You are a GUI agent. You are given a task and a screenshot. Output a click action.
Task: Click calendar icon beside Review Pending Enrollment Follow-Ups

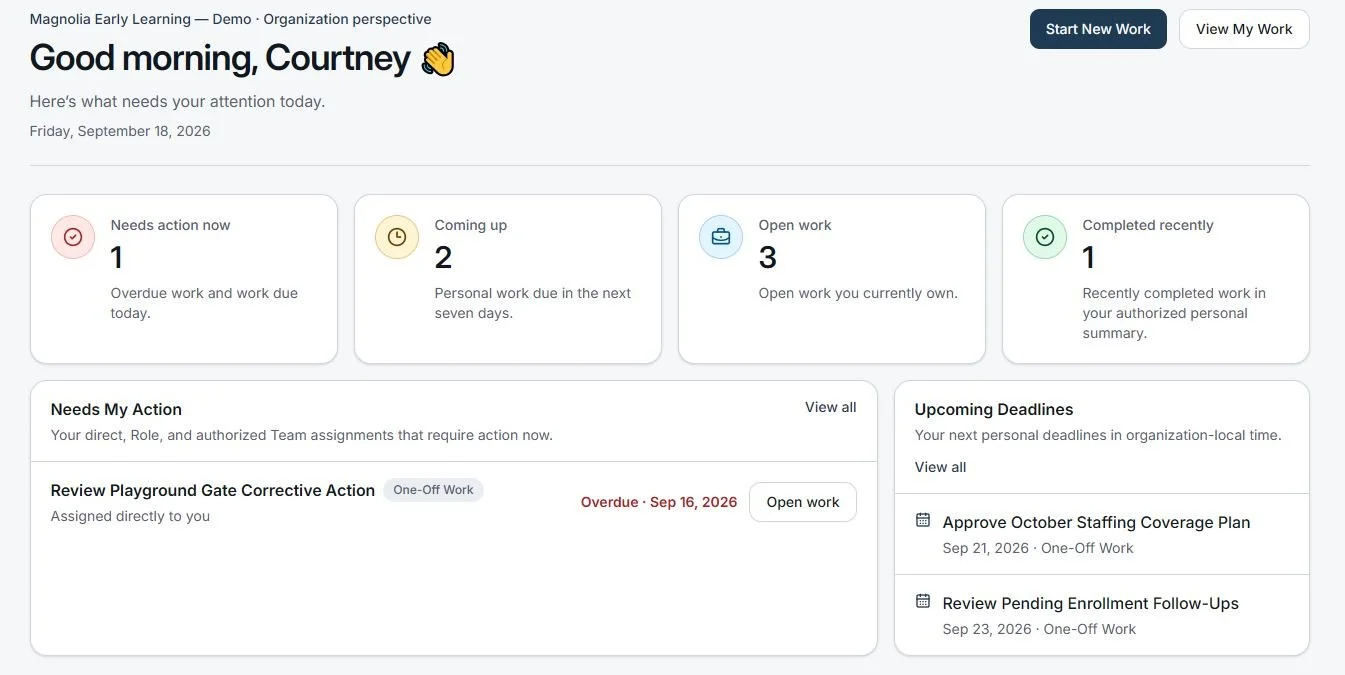pos(923,602)
